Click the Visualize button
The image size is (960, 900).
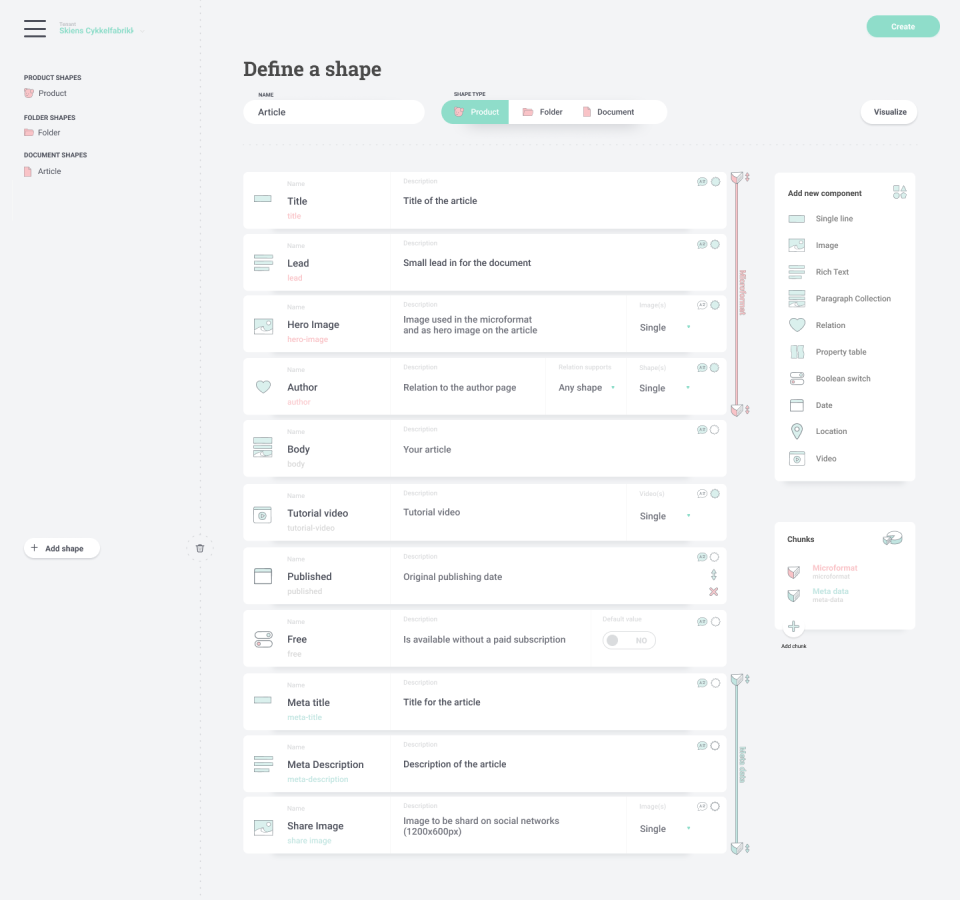tap(888, 112)
